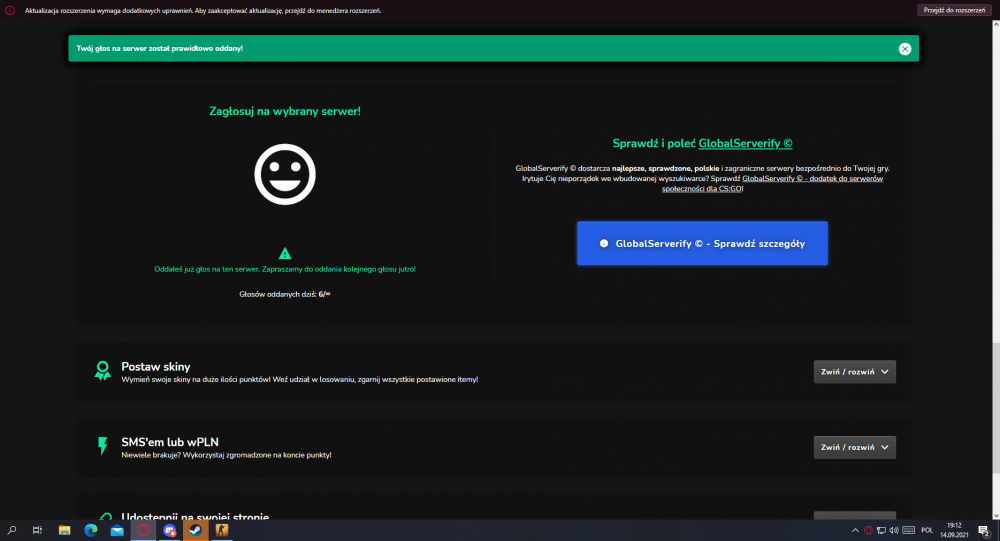1000x541 pixels.
Task: Click 'Głosów oddanych dziś' counter text
Action: point(284,294)
